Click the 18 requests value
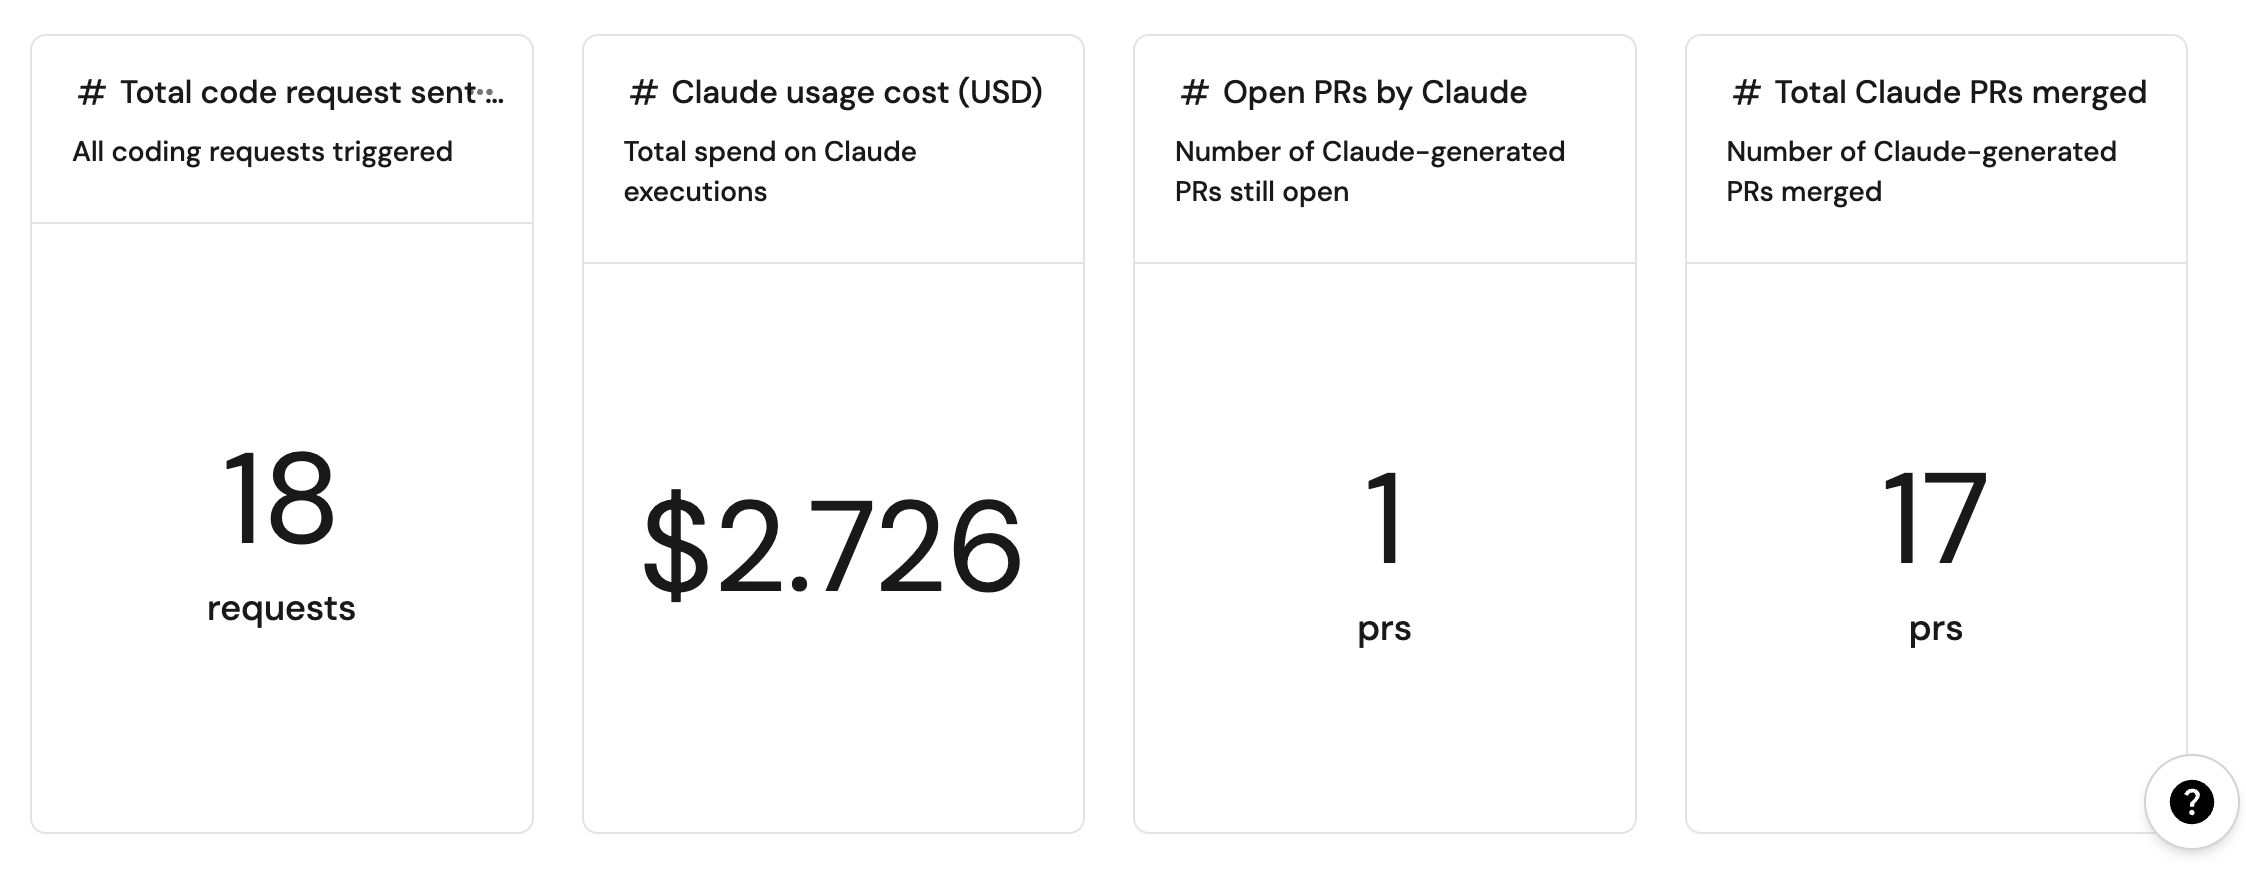The height and width of the screenshot is (872, 2246). point(279,500)
